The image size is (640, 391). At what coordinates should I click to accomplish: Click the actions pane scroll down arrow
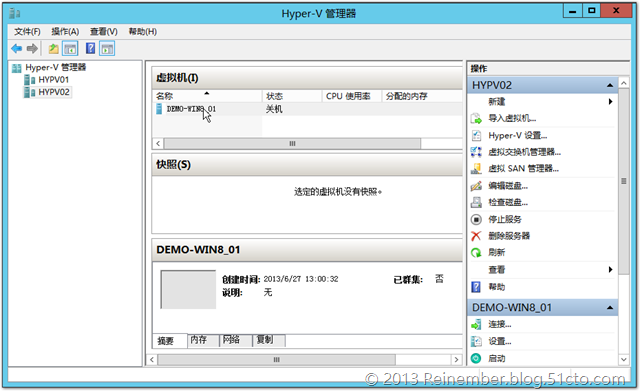coord(624,360)
